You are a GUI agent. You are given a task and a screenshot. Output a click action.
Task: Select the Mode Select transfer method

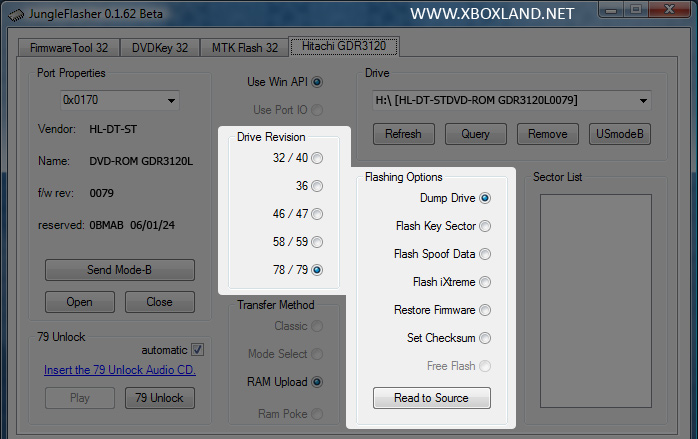click(317, 354)
